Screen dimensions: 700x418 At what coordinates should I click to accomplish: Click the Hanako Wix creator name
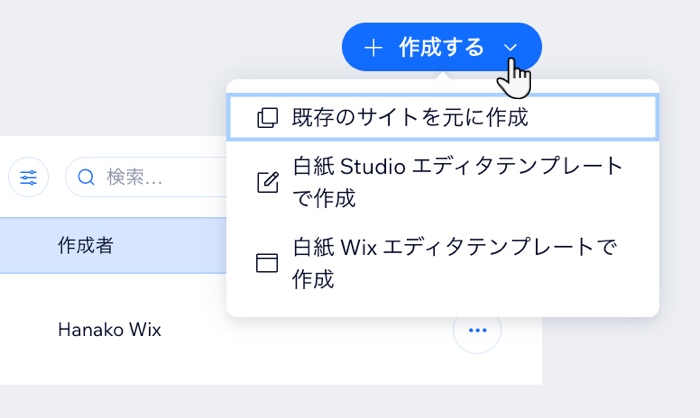coord(108,329)
